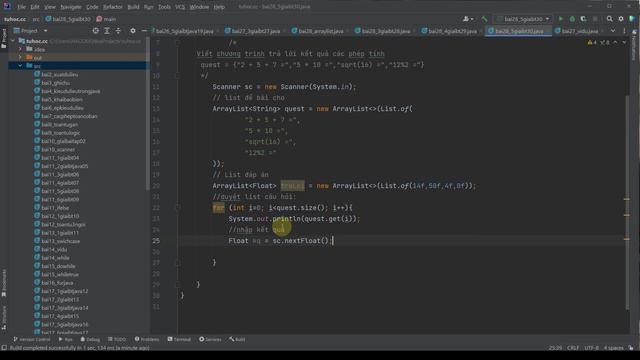Open the Refactor menu
This screenshot has width=640, height=360.
click(113, 7)
